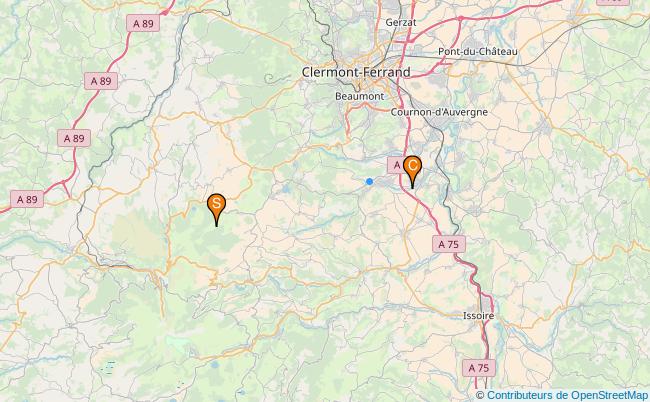This screenshot has width=650, height=402.
Task: Select the Clermont-Ferrand city label
Action: [x=356, y=72]
